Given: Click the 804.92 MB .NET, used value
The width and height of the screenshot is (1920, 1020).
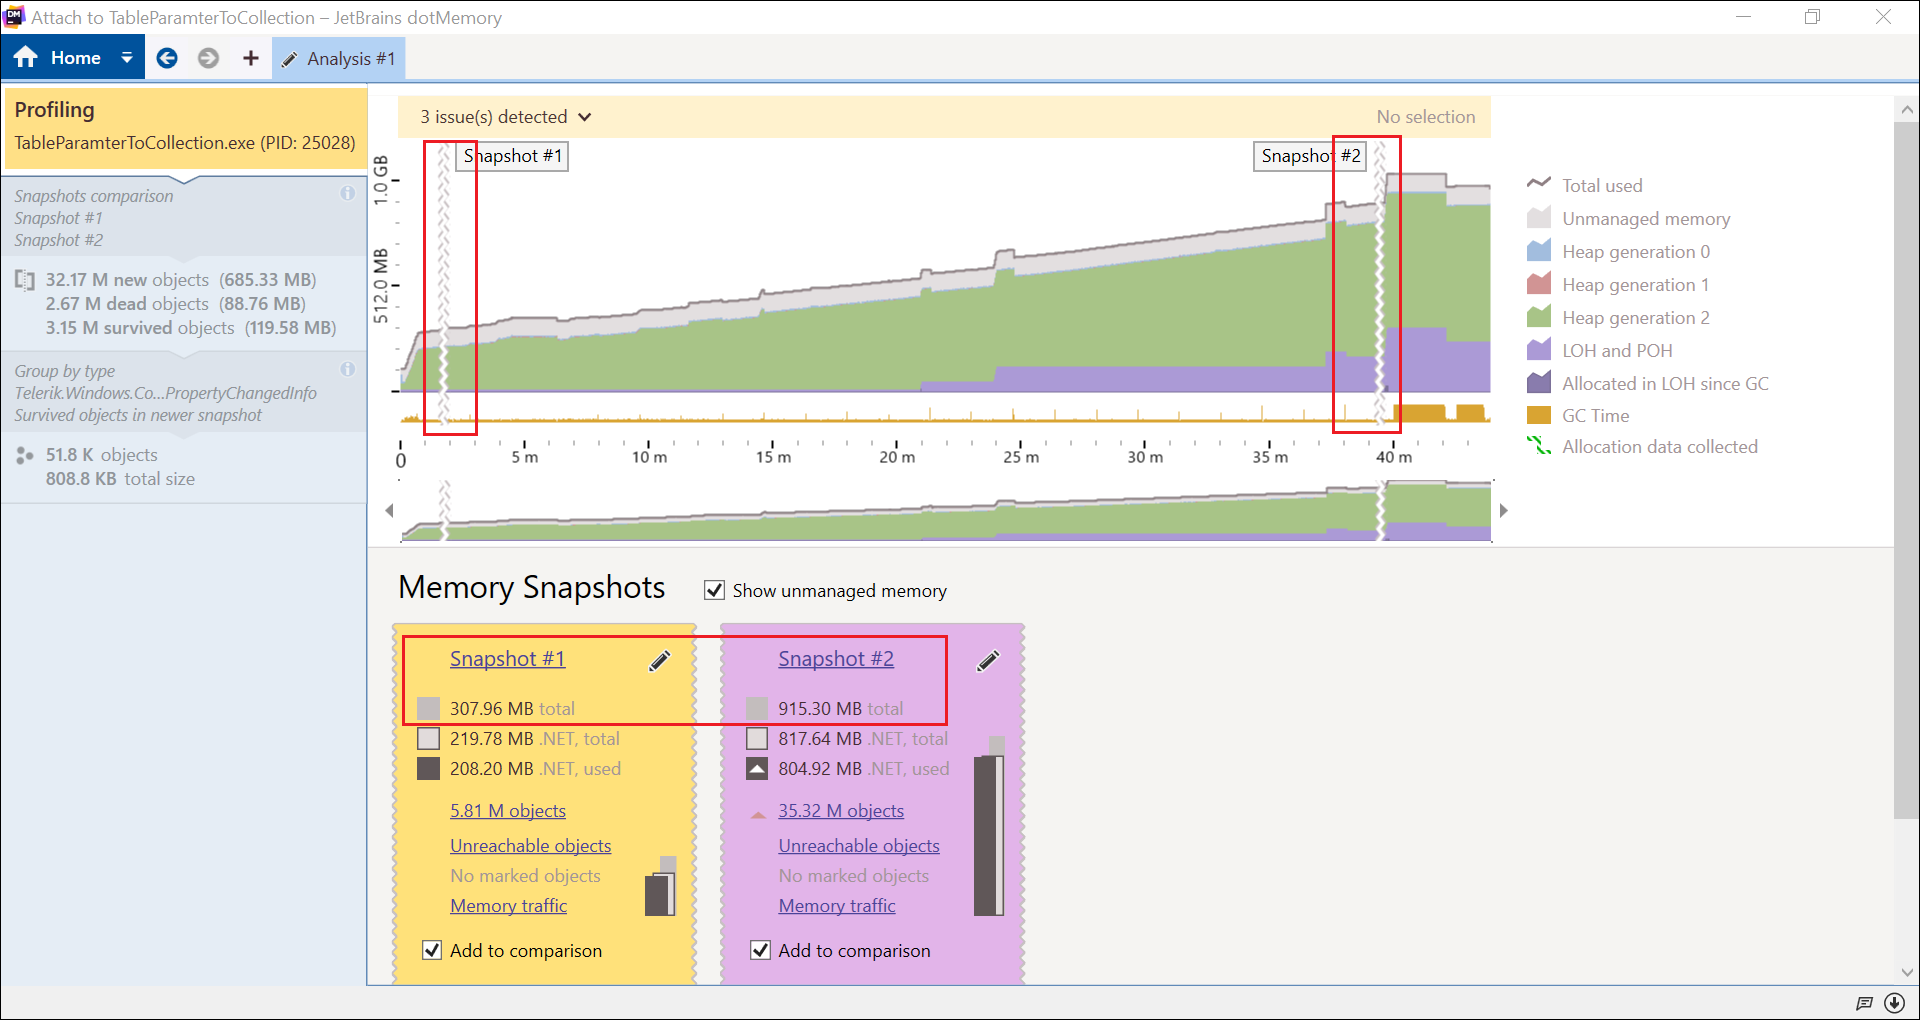Looking at the screenshot, I should (864, 769).
